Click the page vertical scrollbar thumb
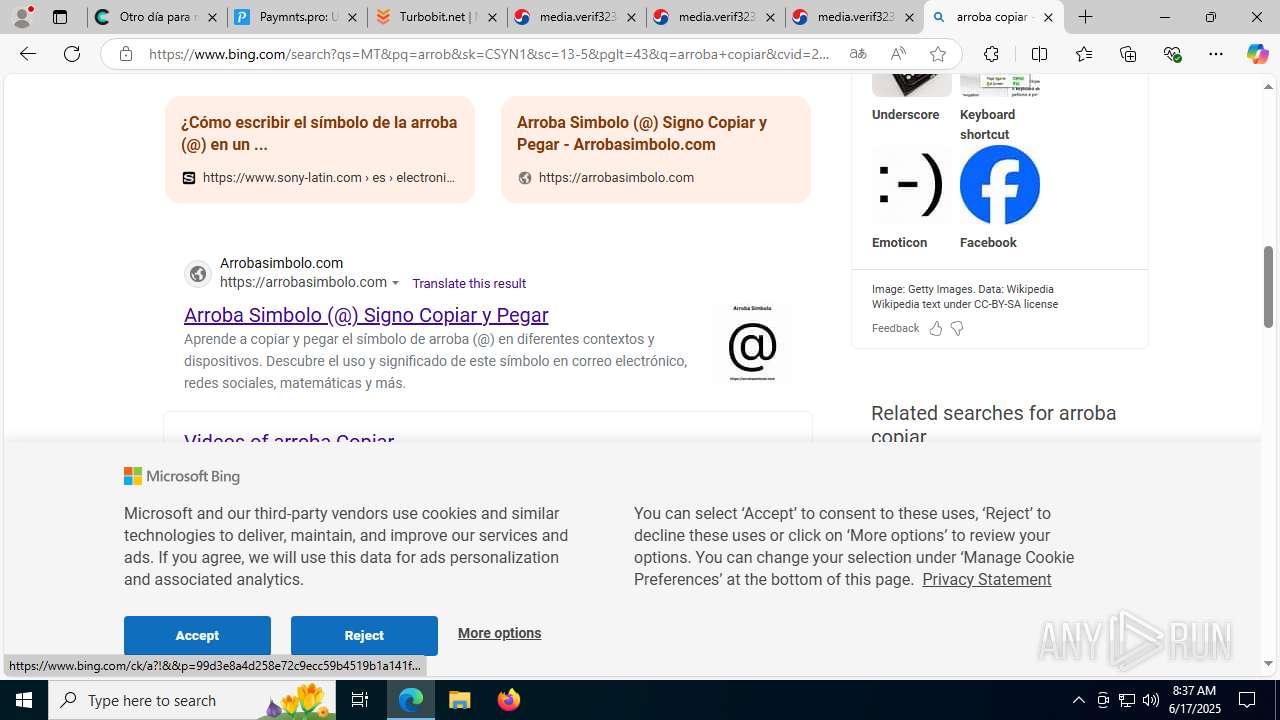 coord(1269,287)
